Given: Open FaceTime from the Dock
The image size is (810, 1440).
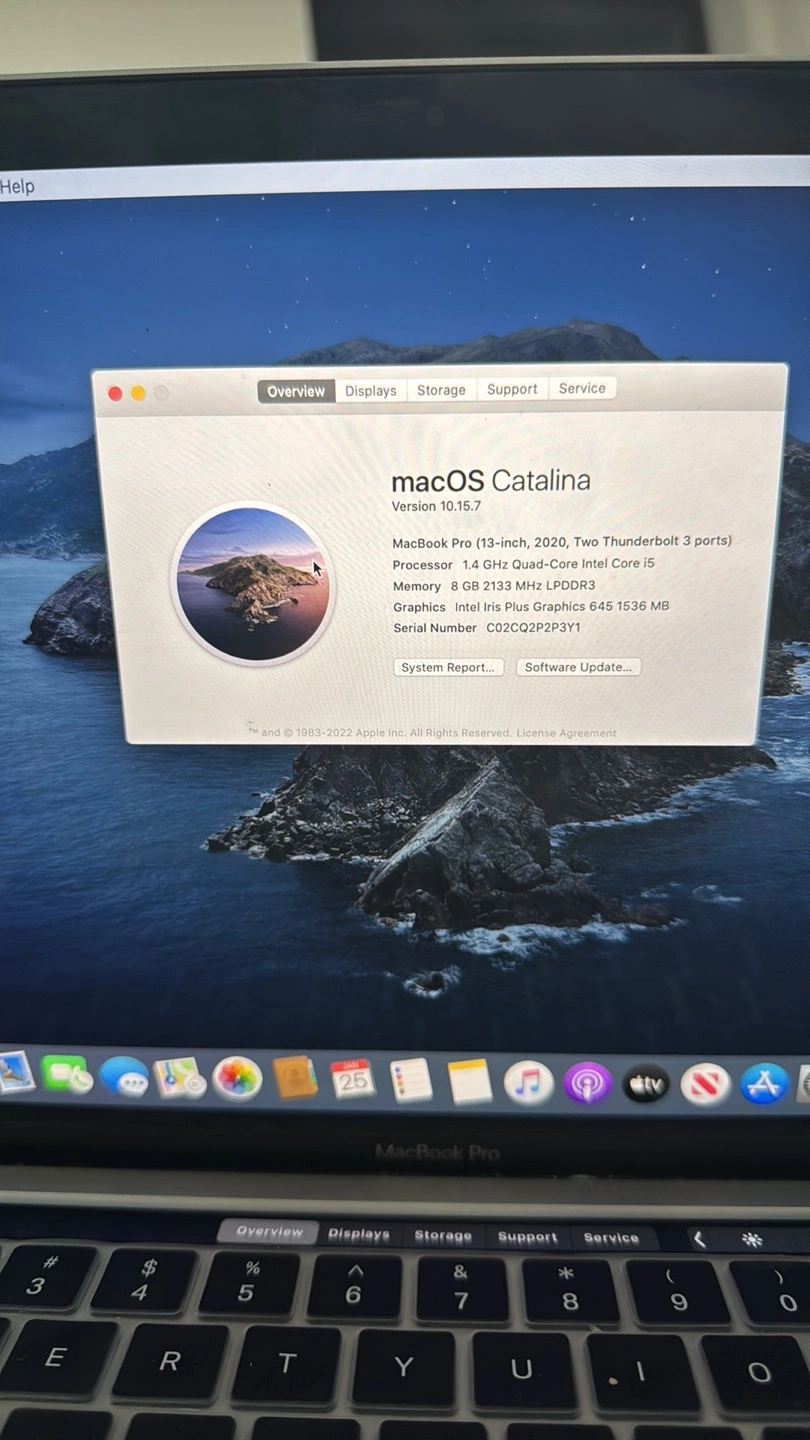Looking at the screenshot, I should tap(66, 1076).
